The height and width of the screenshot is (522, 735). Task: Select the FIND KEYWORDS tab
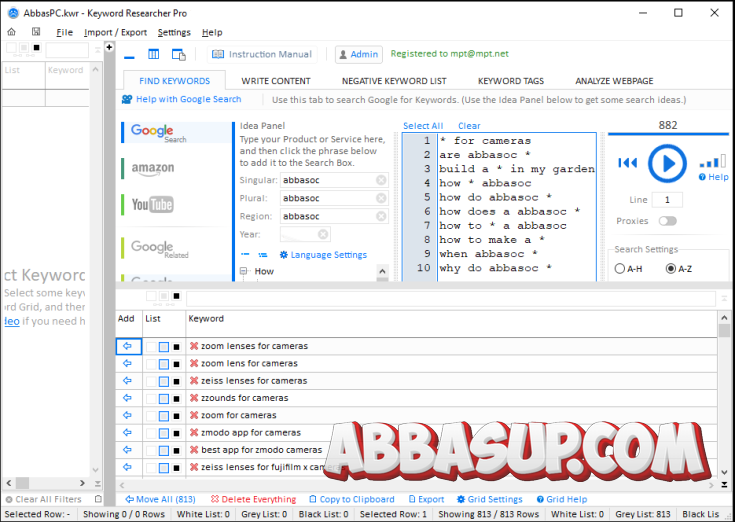coord(174,81)
